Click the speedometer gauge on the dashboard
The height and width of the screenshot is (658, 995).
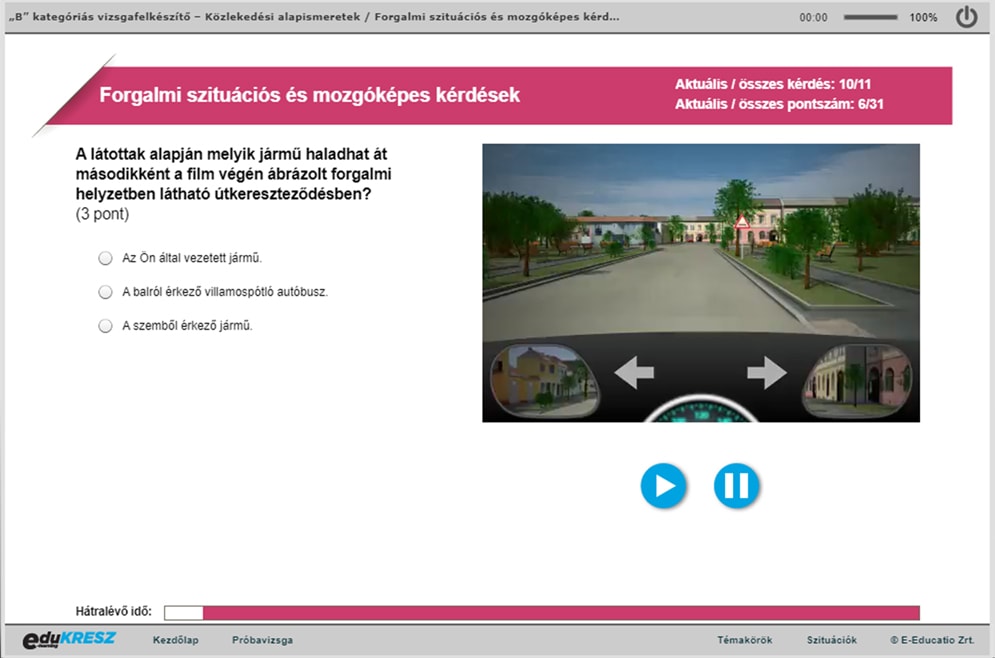point(701,409)
